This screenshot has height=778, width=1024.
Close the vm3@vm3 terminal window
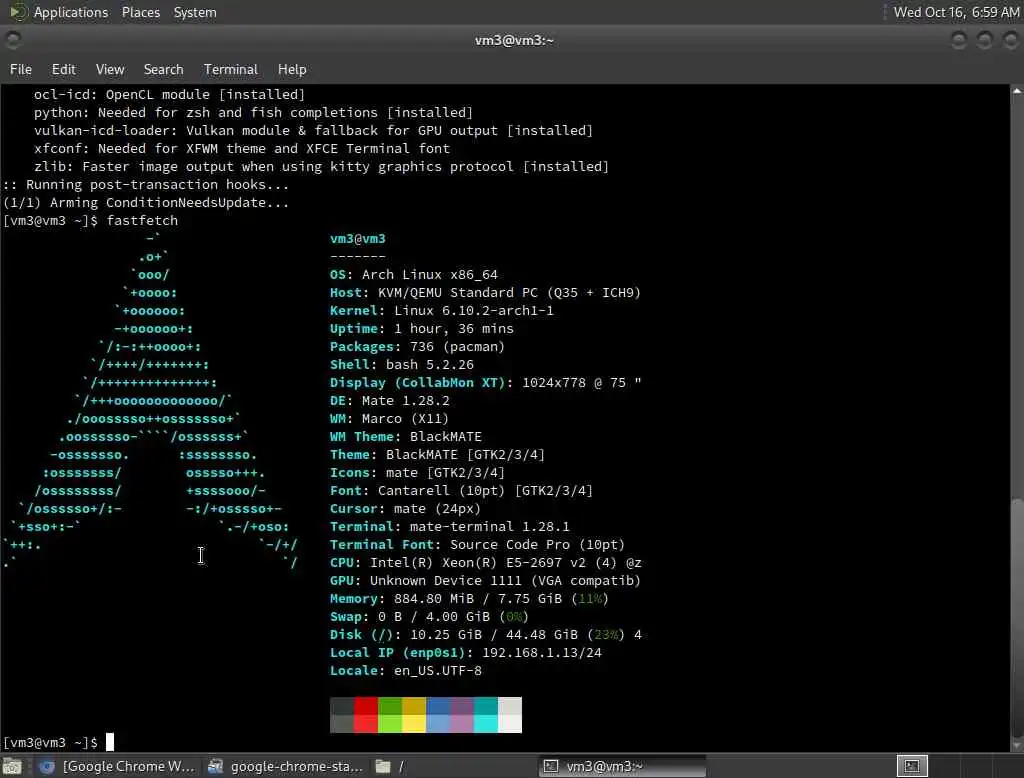coord(1011,41)
